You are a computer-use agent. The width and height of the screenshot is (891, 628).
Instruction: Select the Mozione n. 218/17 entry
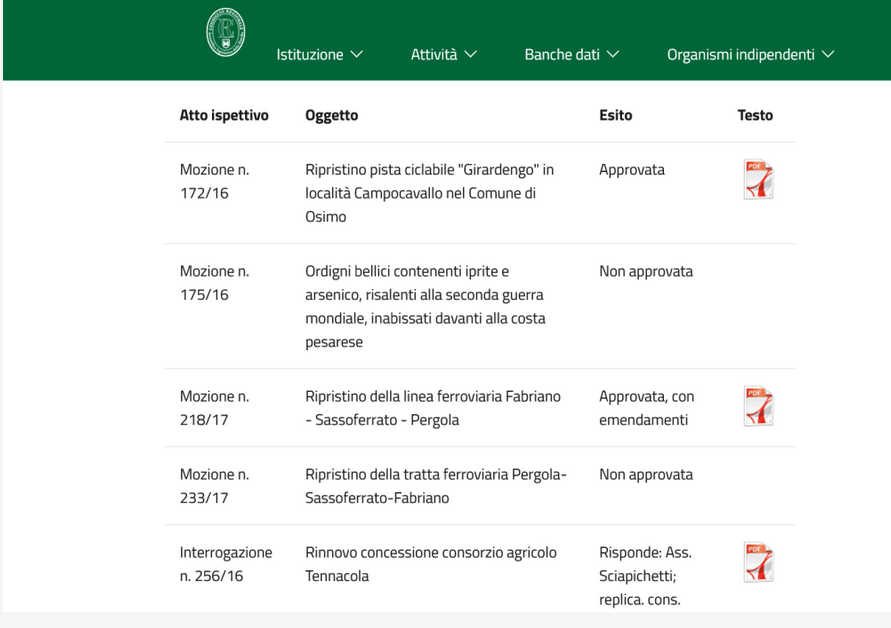pyautogui.click(x=214, y=408)
